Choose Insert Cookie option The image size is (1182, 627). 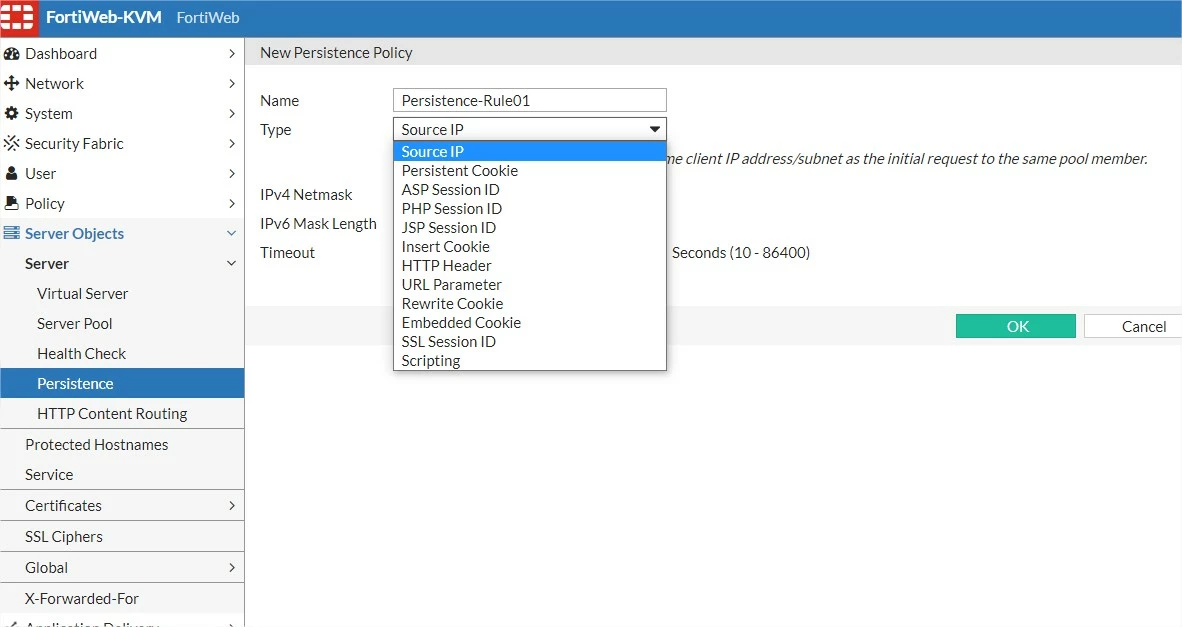(529, 246)
